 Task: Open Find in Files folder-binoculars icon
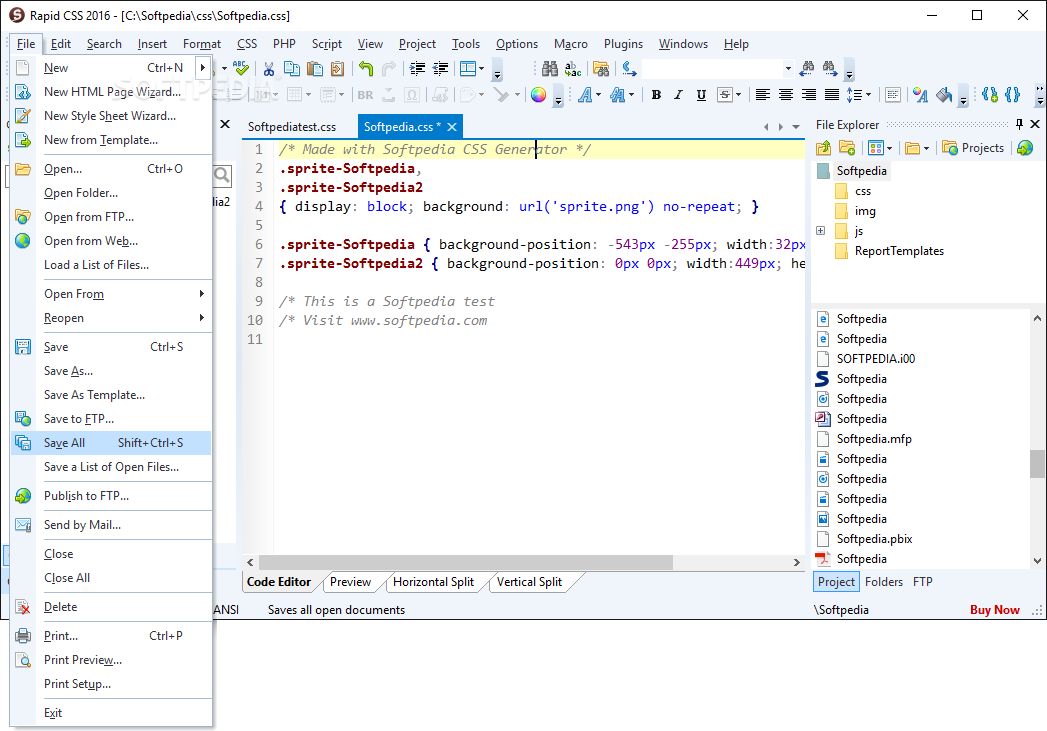pyautogui.click(x=601, y=68)
